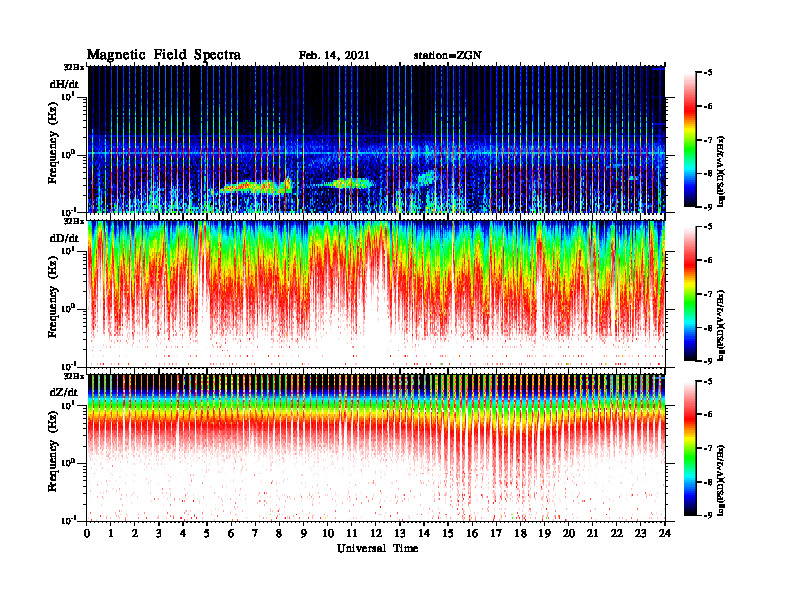The image size is (792, 612).
Task: Click hour tick label "0" on time axis
Action: point(87,534)
